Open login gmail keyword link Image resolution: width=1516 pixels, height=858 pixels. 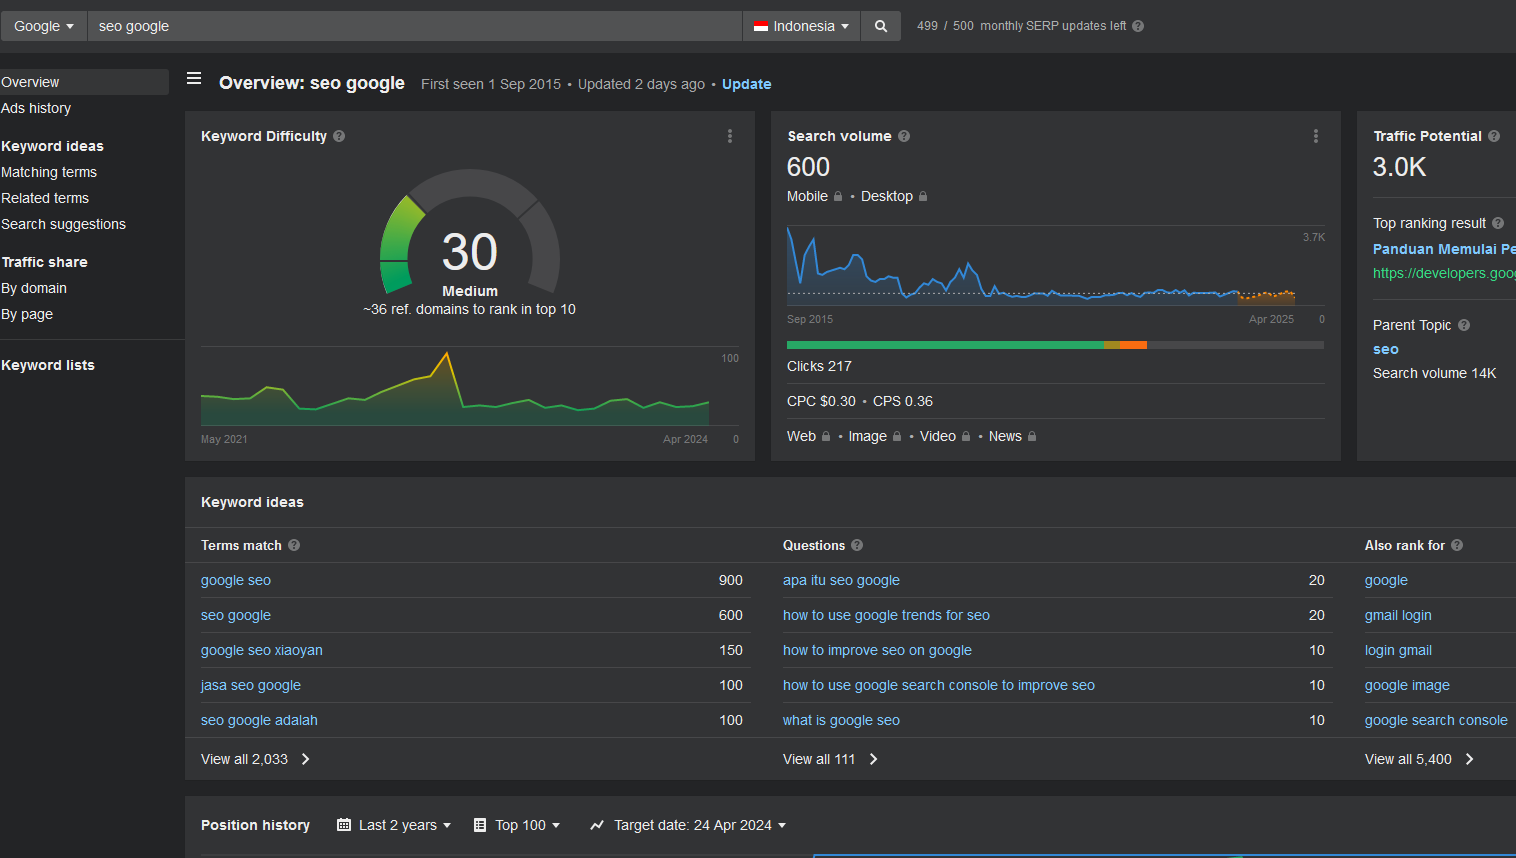[x=1398, y=650]
